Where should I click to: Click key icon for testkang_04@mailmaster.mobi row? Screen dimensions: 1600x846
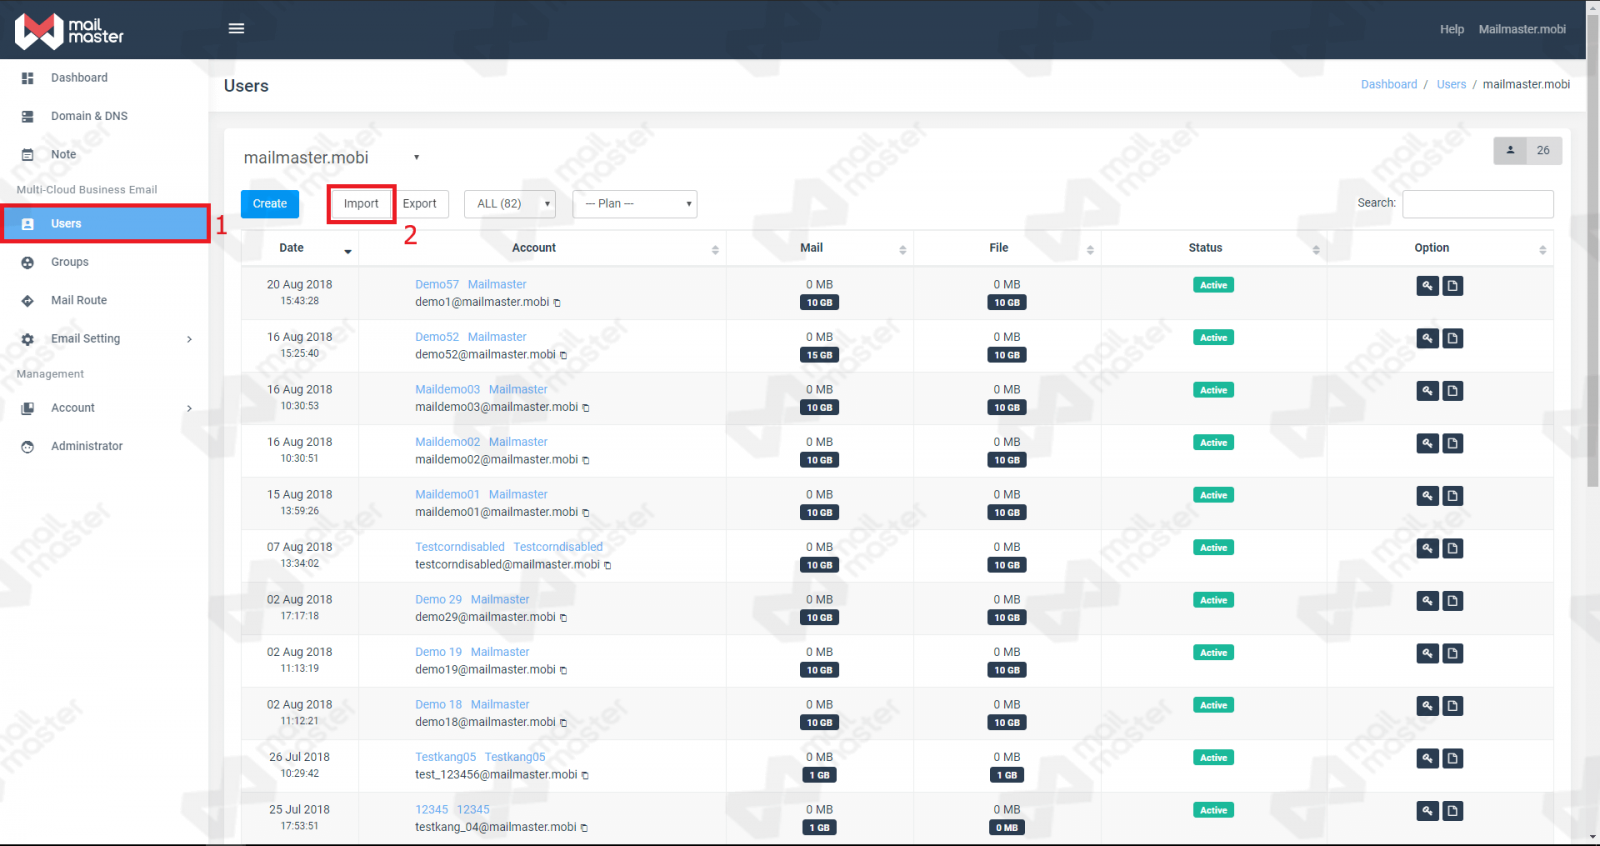tap(1427, 811)
